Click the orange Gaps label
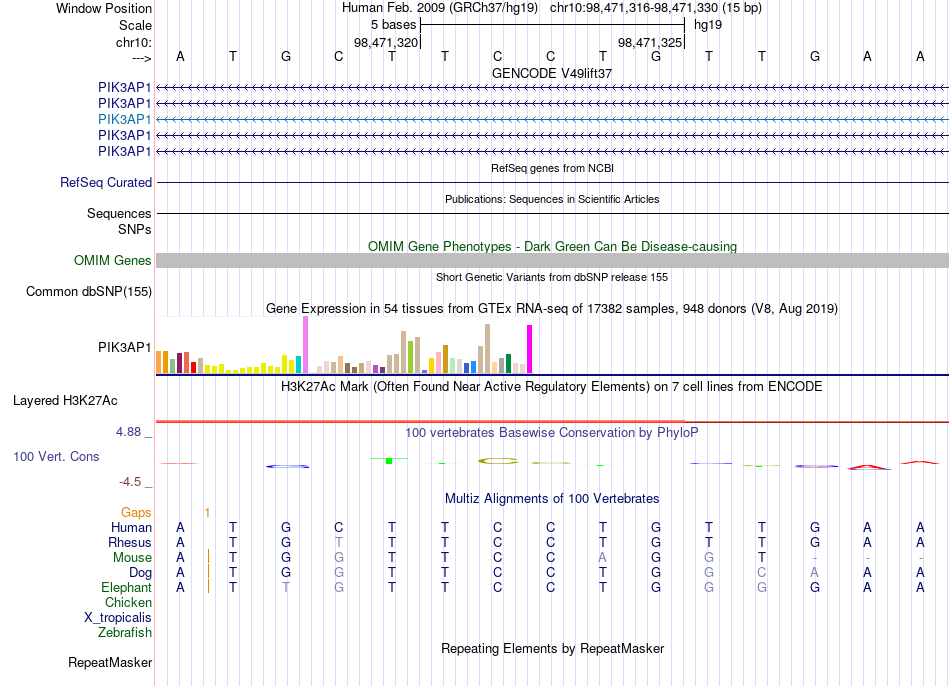 tap(136, 513)
